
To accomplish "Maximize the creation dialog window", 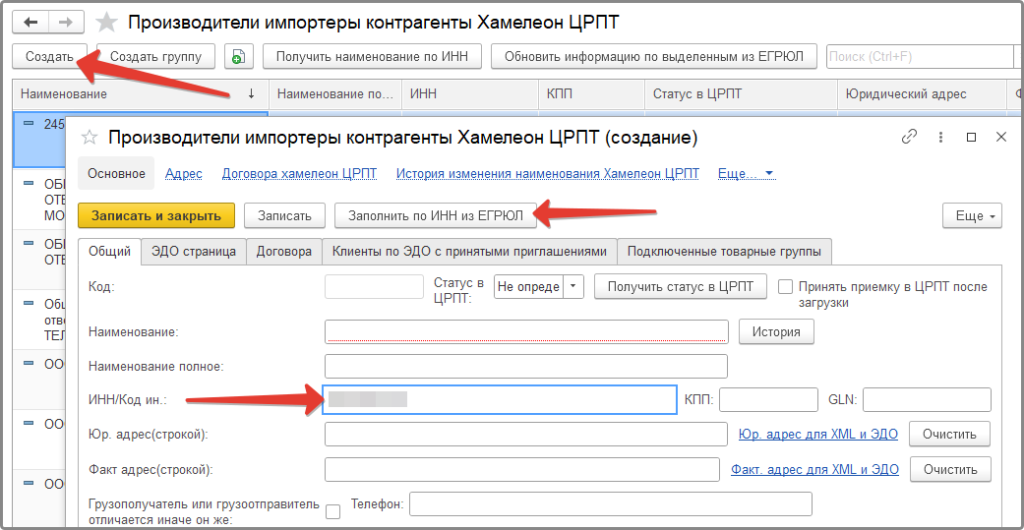I will coord(971,137).
